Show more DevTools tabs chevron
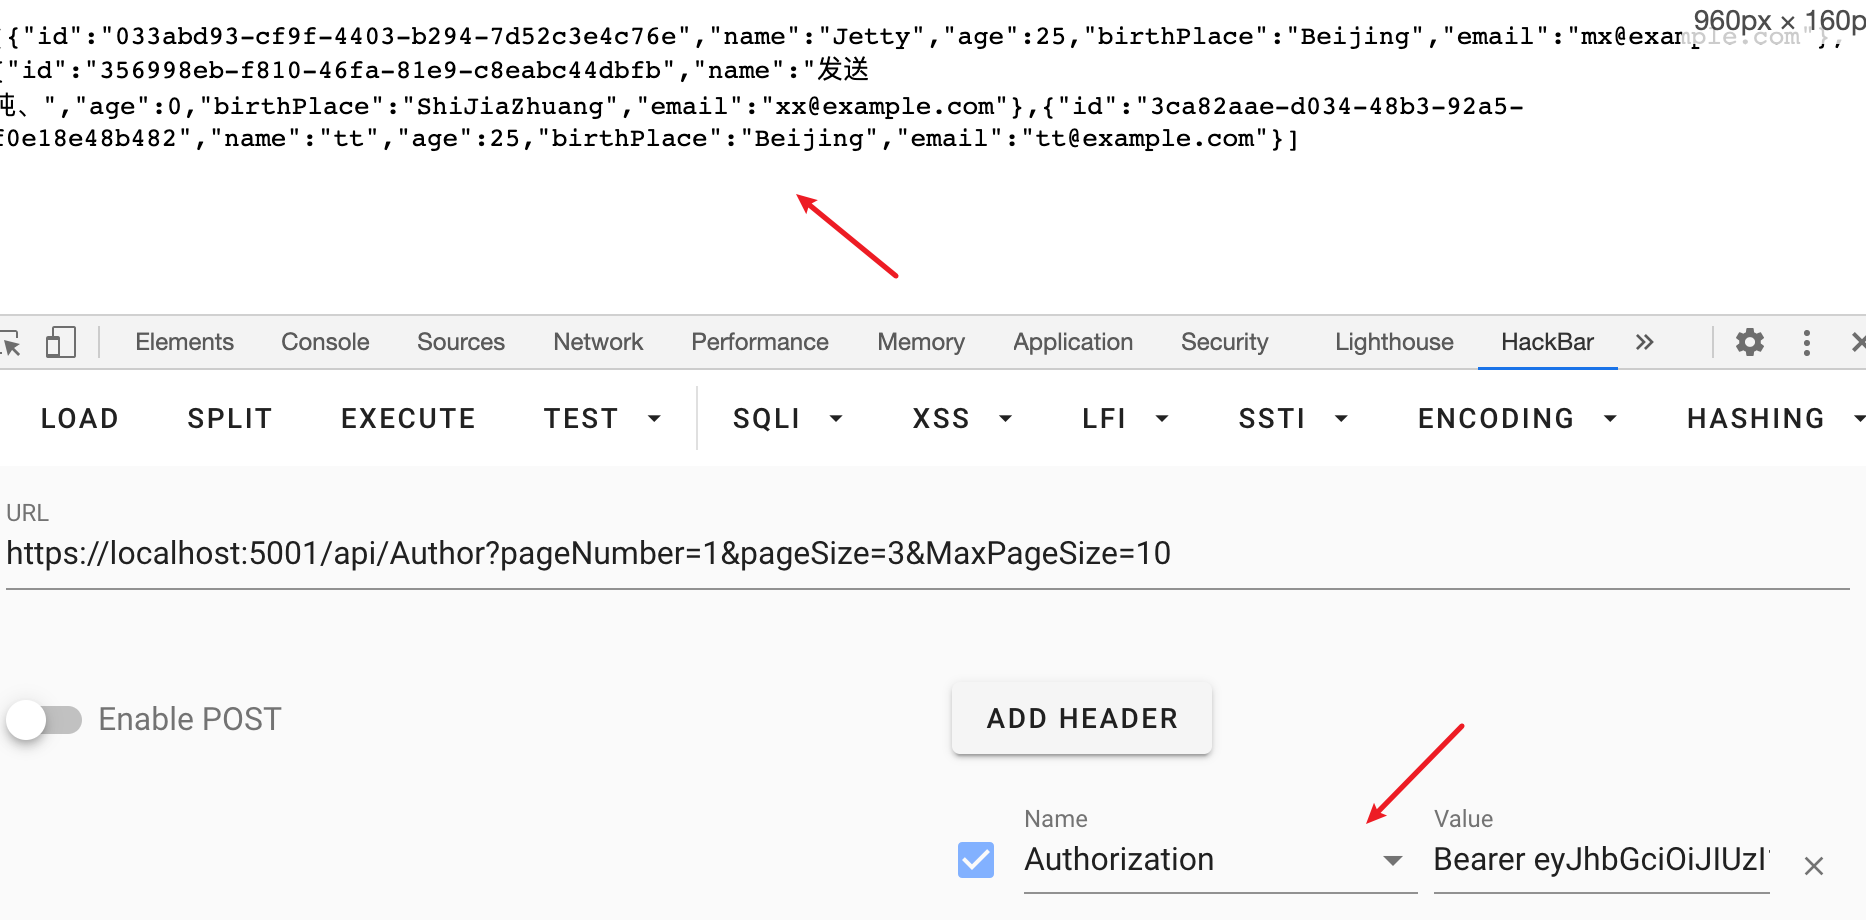 point(1644,343)
